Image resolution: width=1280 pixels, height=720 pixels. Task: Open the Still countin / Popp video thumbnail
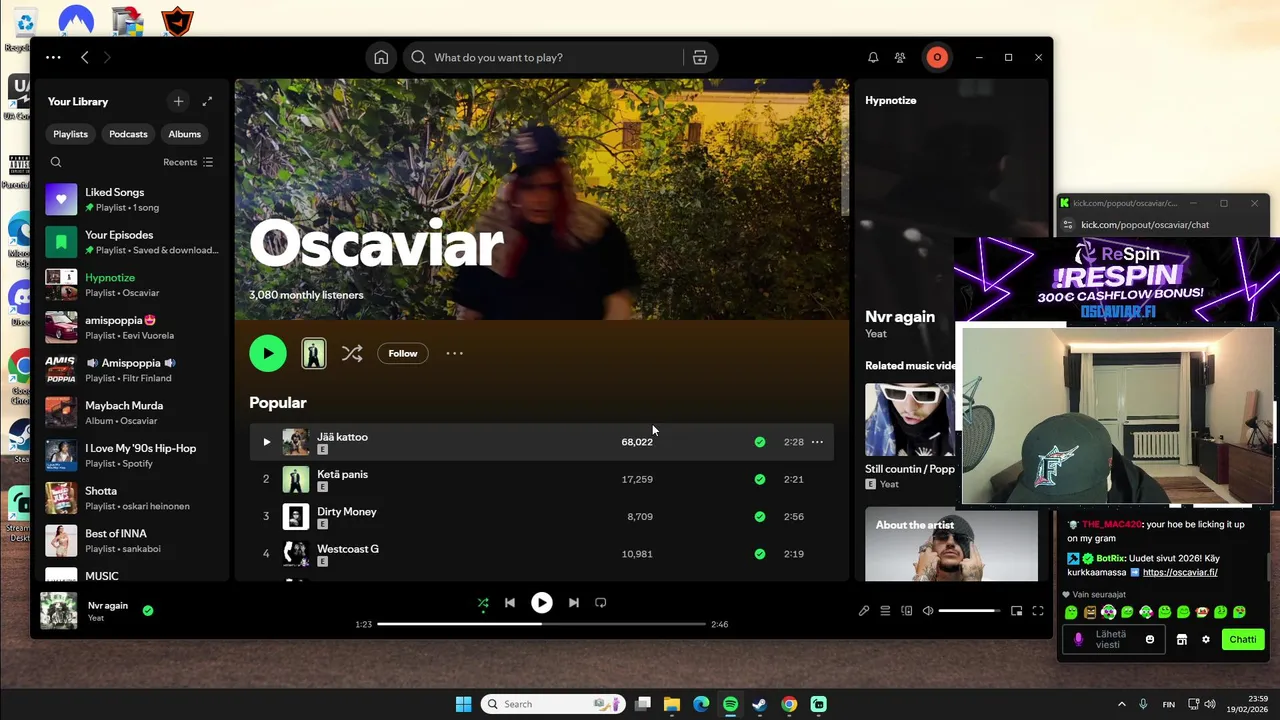pos(909,420)
